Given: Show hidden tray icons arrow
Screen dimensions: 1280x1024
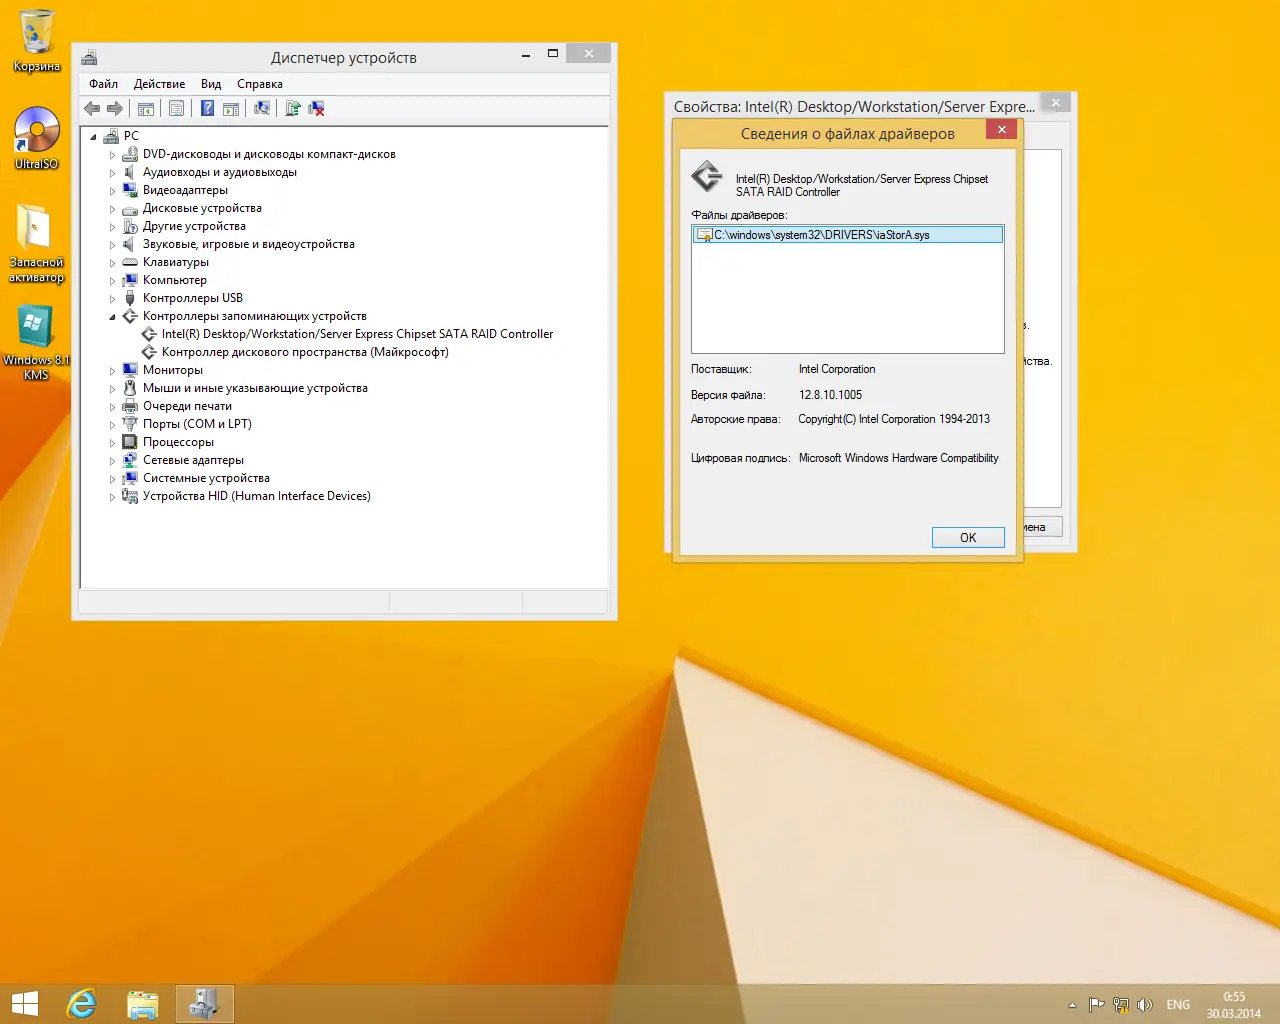Looking at the screenshot, I should click(1072, 1005).
